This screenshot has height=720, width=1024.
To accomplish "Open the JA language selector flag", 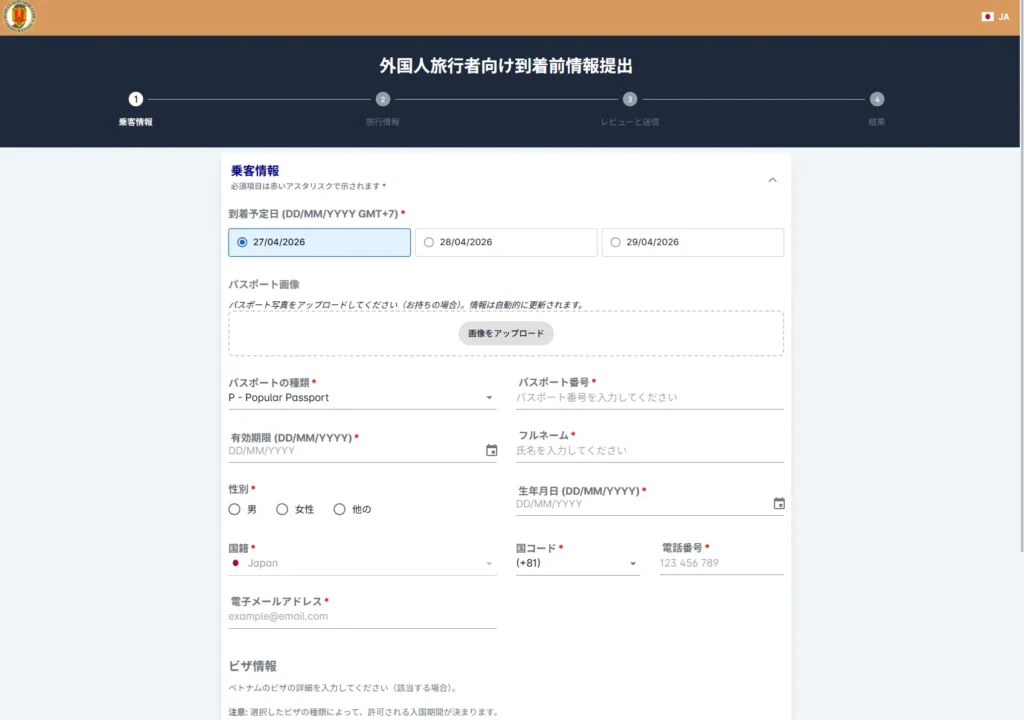I will pos(988,17).
